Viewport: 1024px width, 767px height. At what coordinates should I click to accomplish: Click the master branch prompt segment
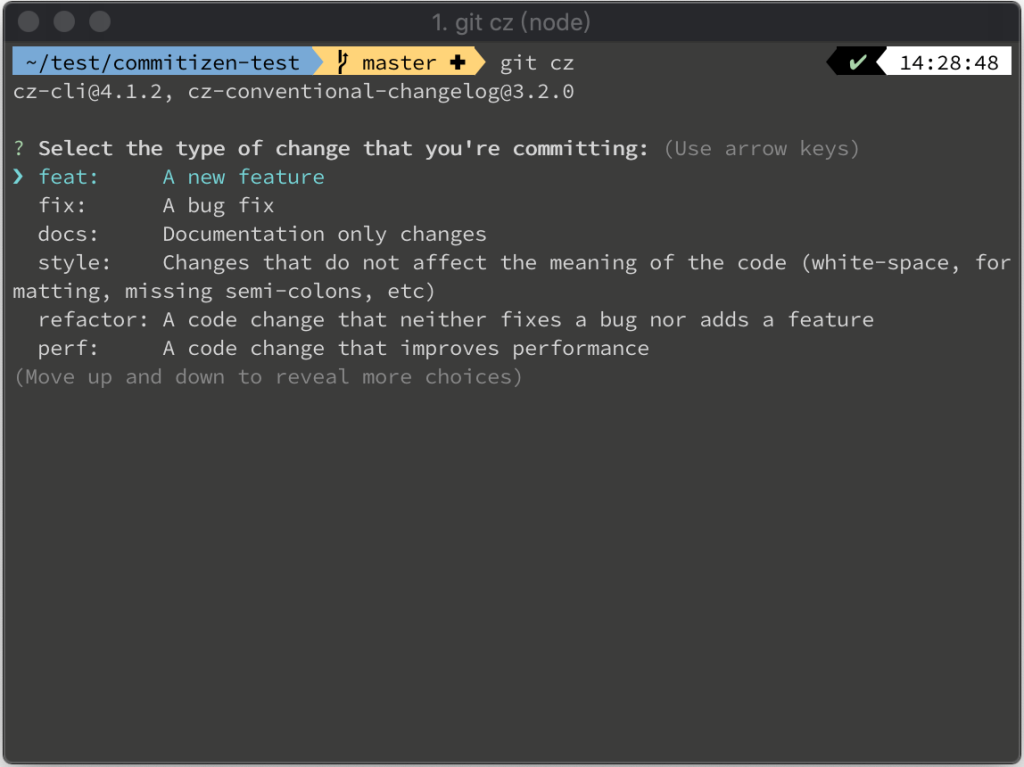pyautogui.click(x=400, y=63)
